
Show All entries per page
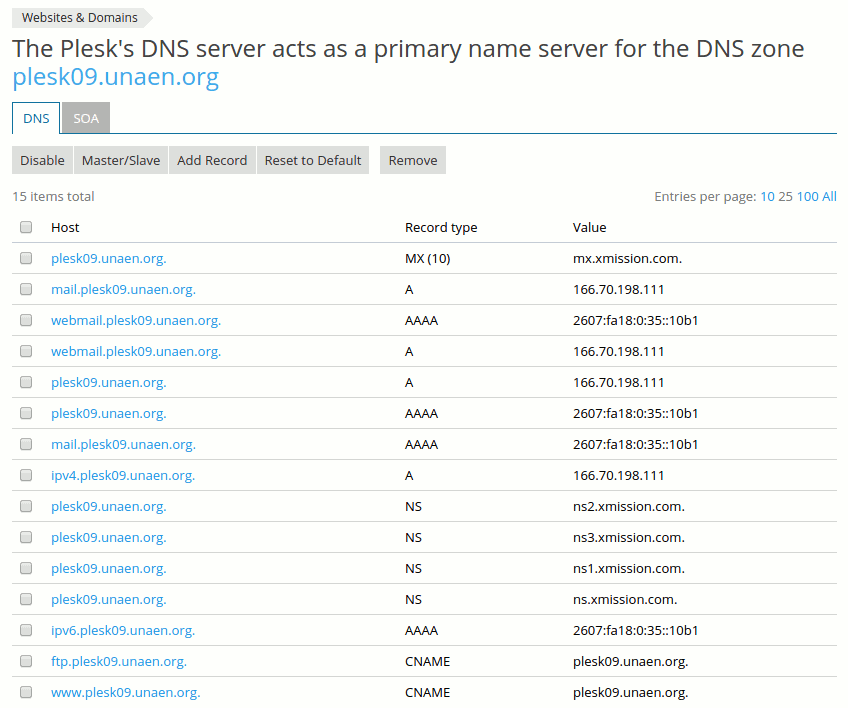click(829, 196)
